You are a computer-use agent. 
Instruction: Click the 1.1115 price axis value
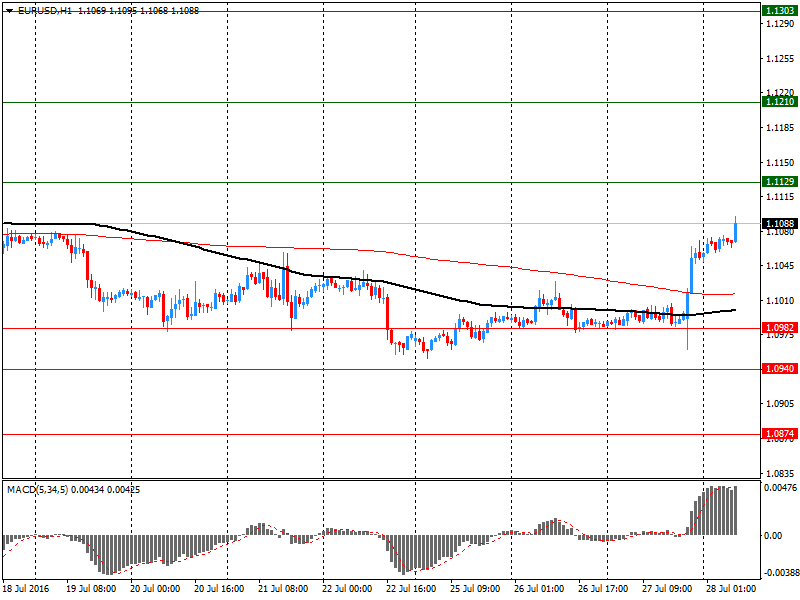pos(780,197)
